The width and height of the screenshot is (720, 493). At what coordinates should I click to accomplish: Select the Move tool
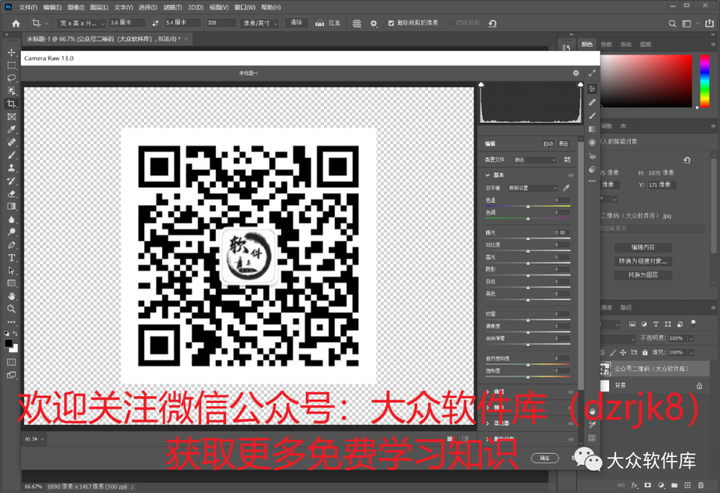click(x=11, y=52)
